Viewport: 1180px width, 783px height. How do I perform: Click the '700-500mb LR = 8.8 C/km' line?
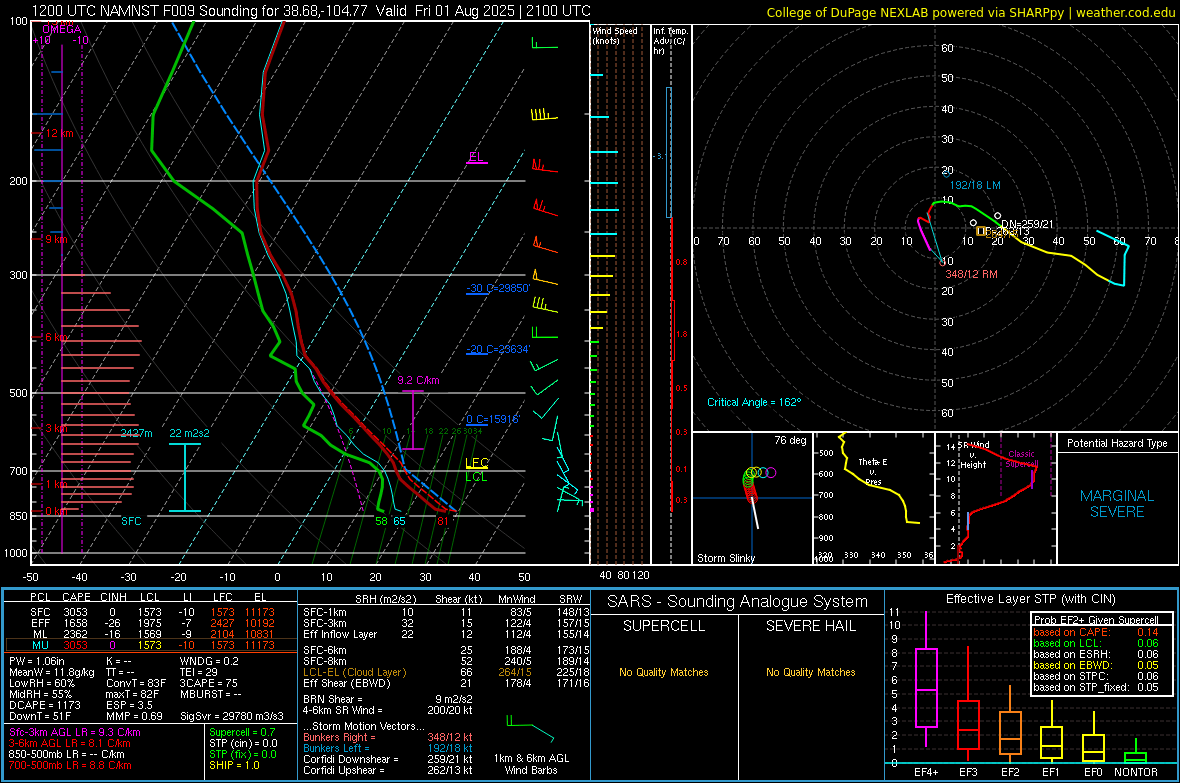[x=70, y=765]
